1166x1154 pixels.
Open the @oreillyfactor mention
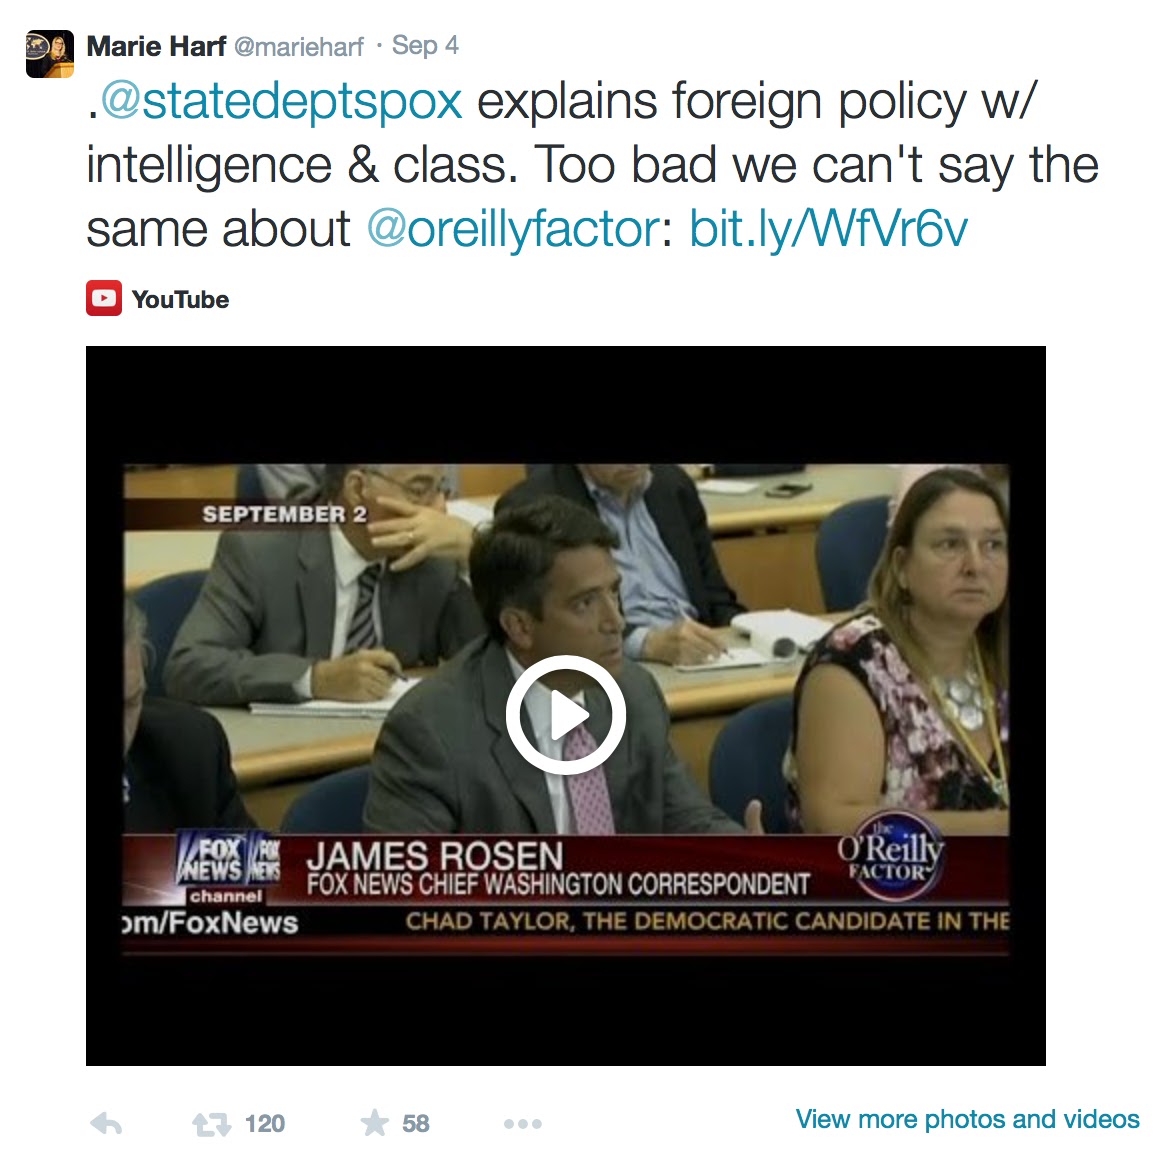coord(513,228)
